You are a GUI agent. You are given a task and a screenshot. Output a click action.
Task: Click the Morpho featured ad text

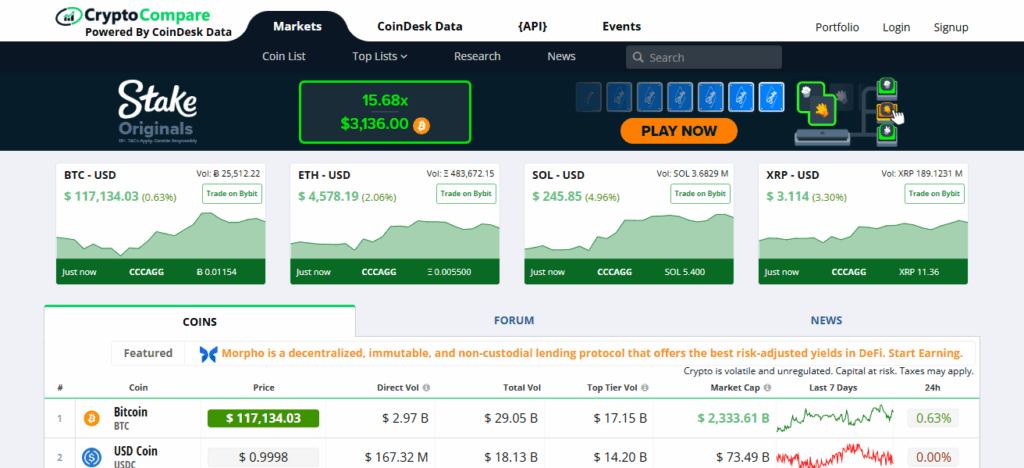(x=592, y=354)
